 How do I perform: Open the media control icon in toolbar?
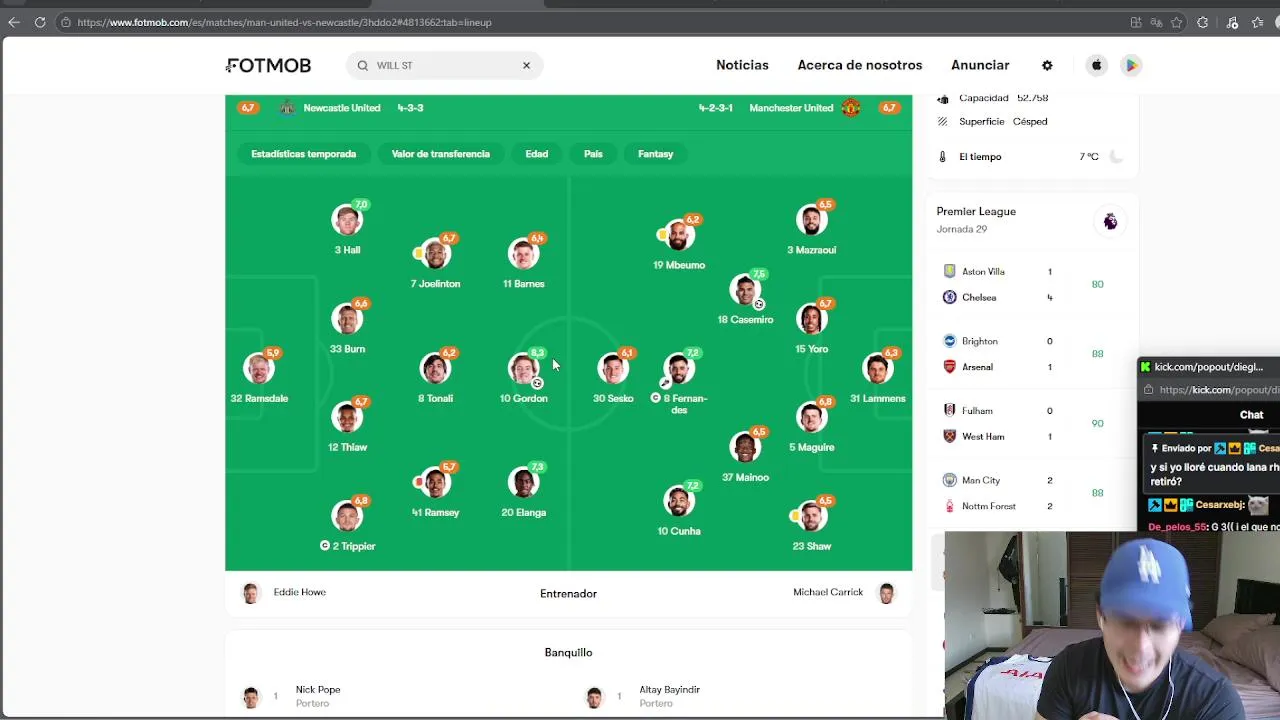coord(1232,22)
